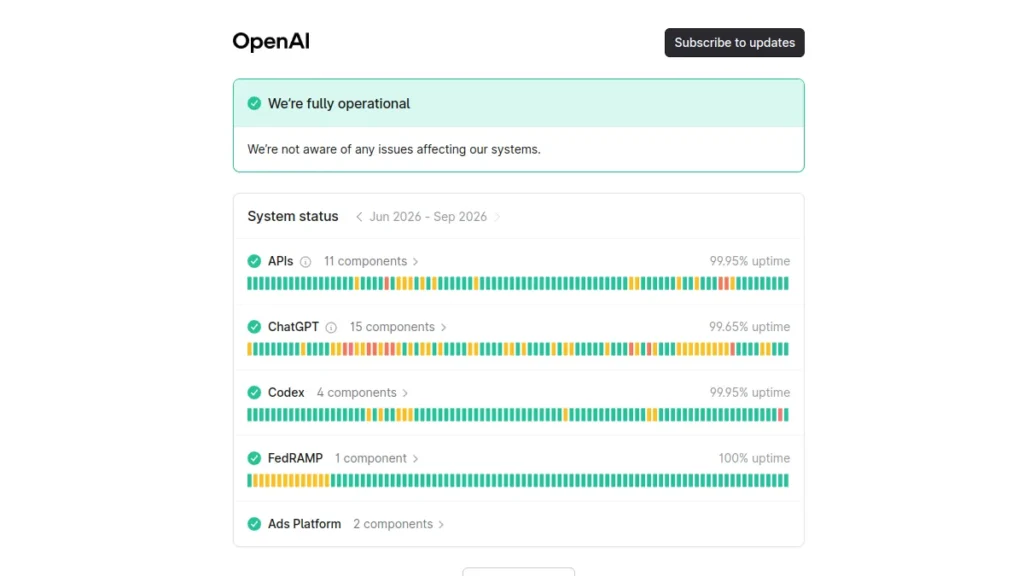Select the FedRAMP group name
Screen dimensions: 1024x576
click(295, 458)
